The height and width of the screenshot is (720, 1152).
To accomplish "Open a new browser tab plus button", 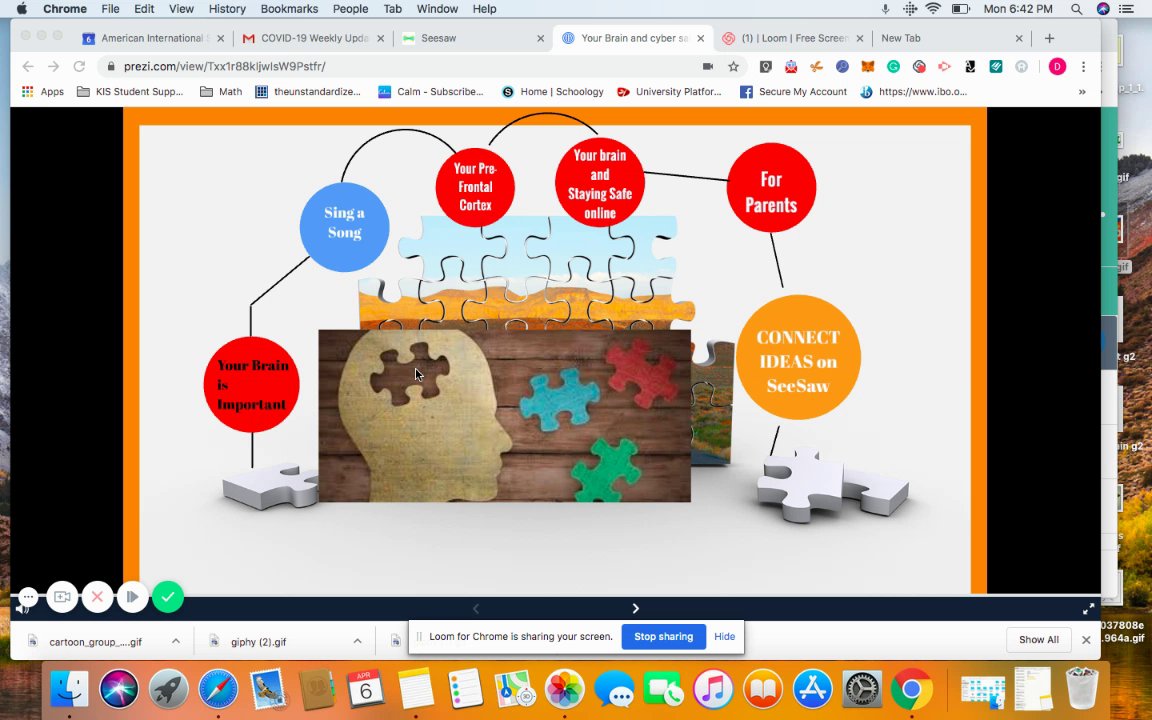I will [x=1049, y=38].
